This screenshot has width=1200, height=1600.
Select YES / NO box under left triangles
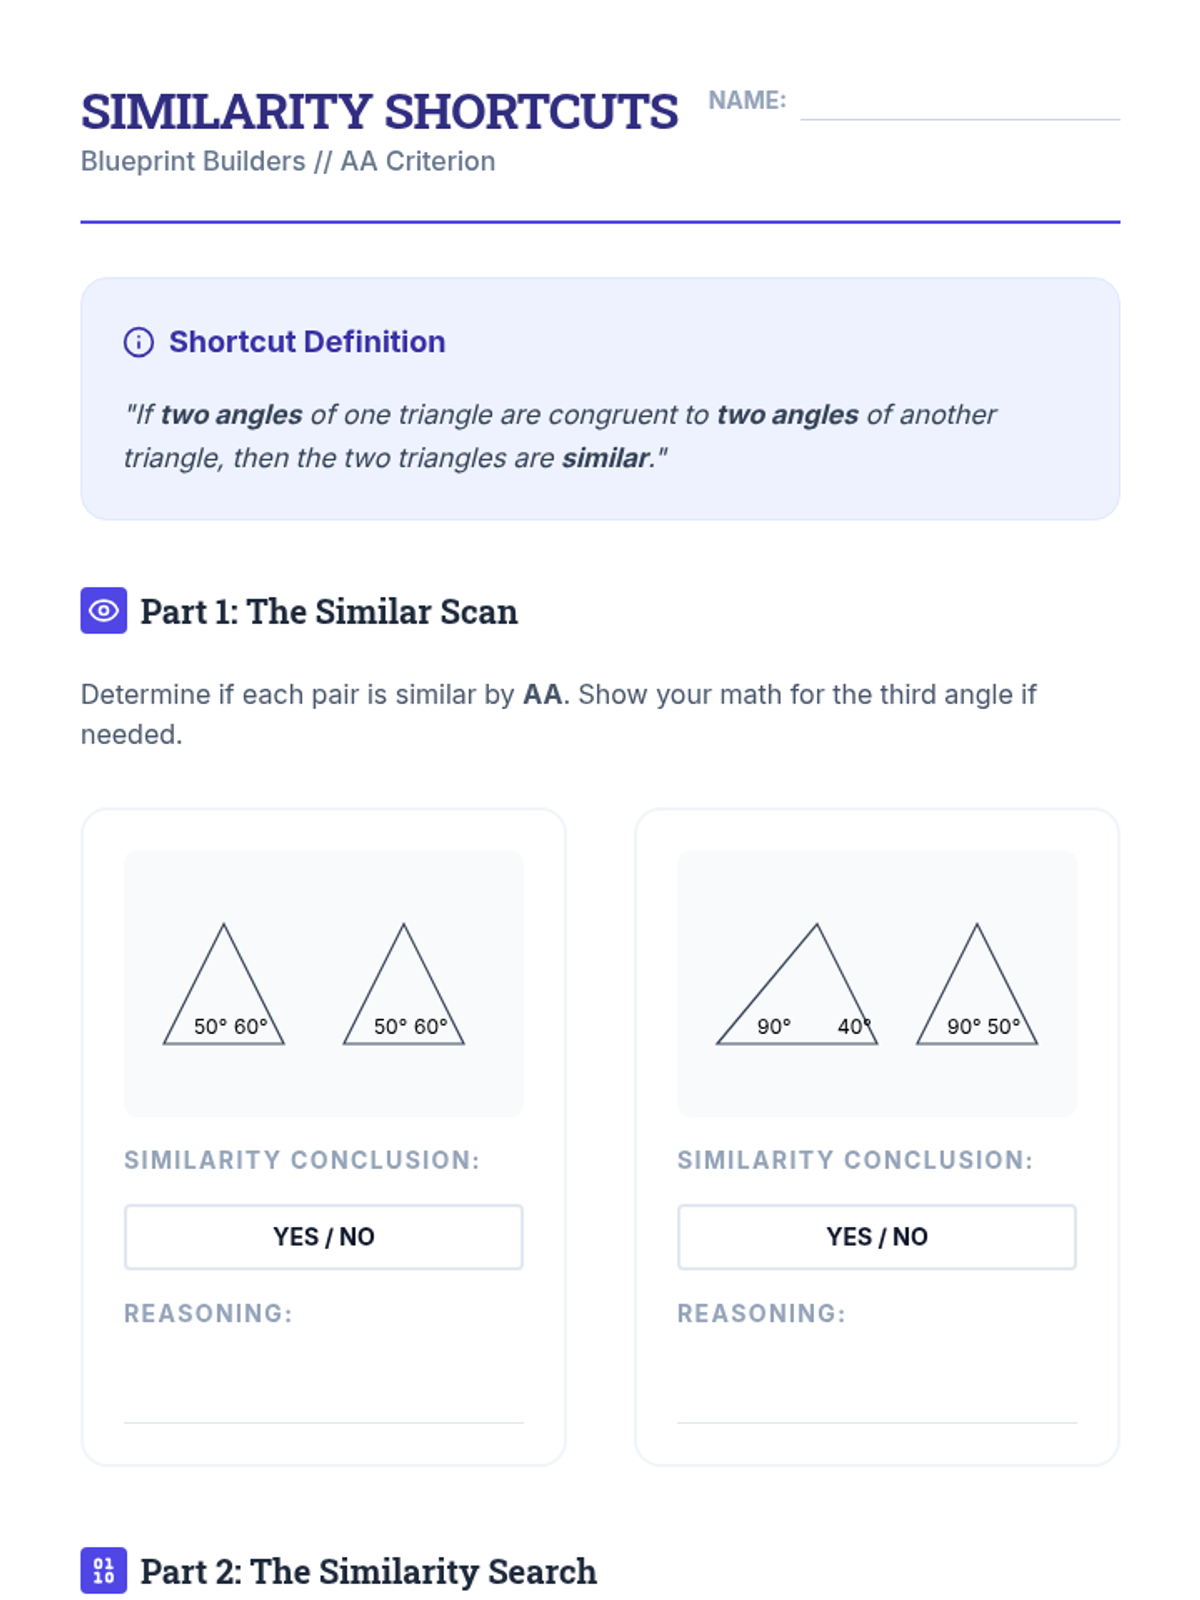point(323,1237)
